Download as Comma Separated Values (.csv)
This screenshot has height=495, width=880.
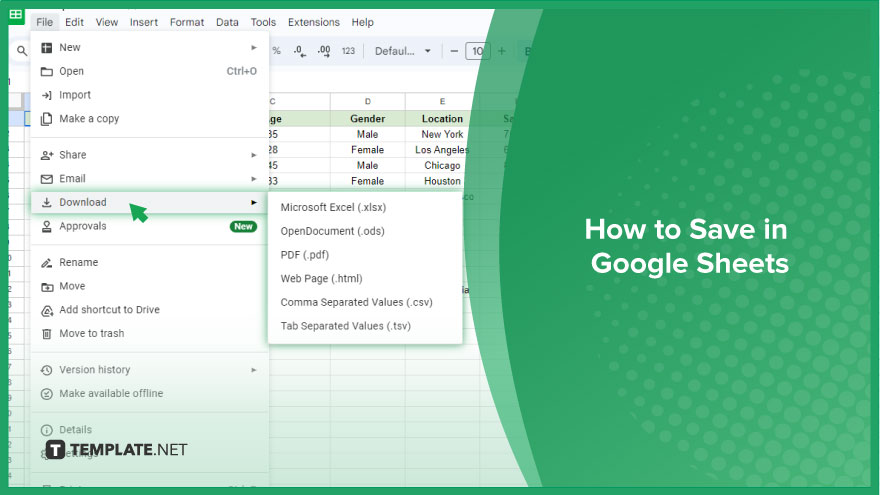click(365, 302)
